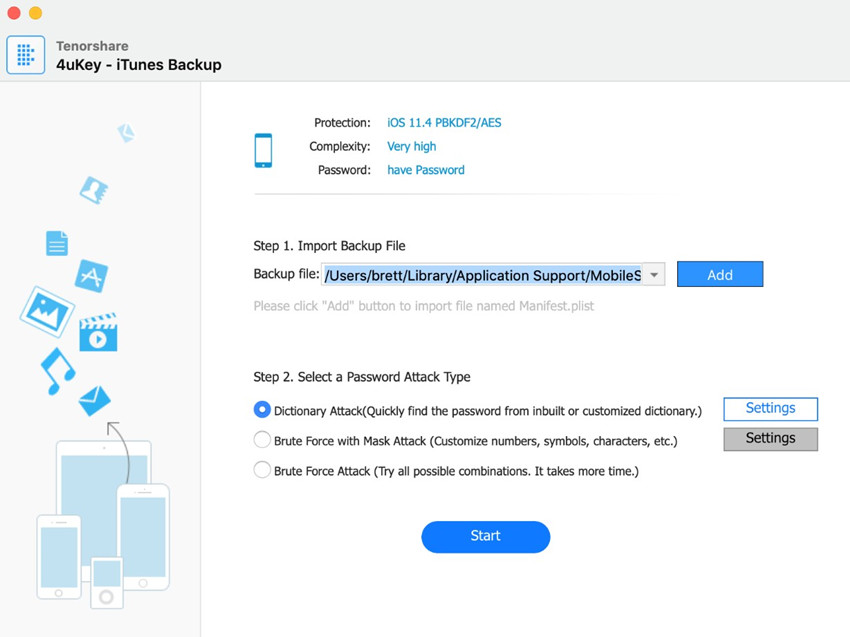
Task: Click the red close window button
Action: [x=14, y=12]
